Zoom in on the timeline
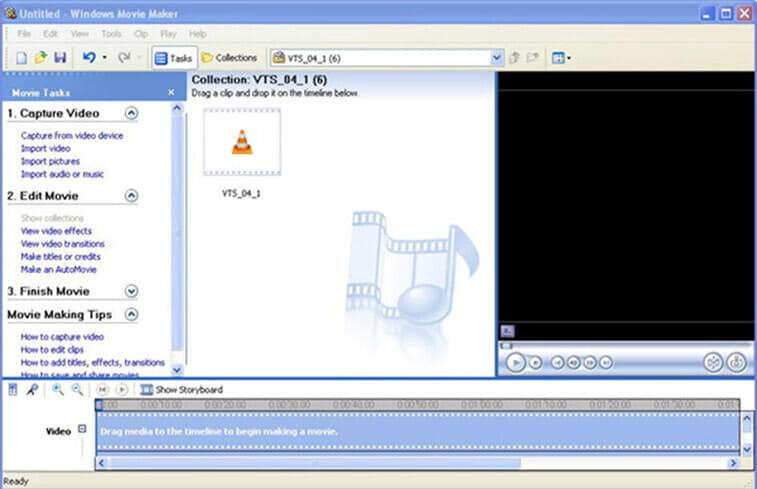Screen dimensions: 757x489 58,390
